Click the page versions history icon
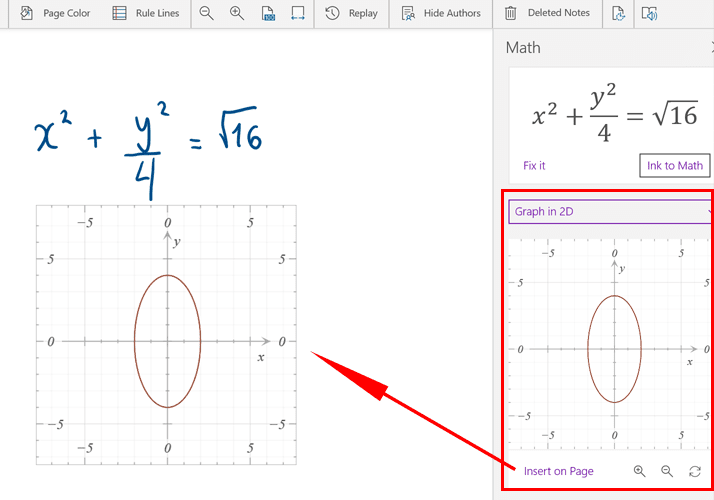 click(x=619, y=13)
